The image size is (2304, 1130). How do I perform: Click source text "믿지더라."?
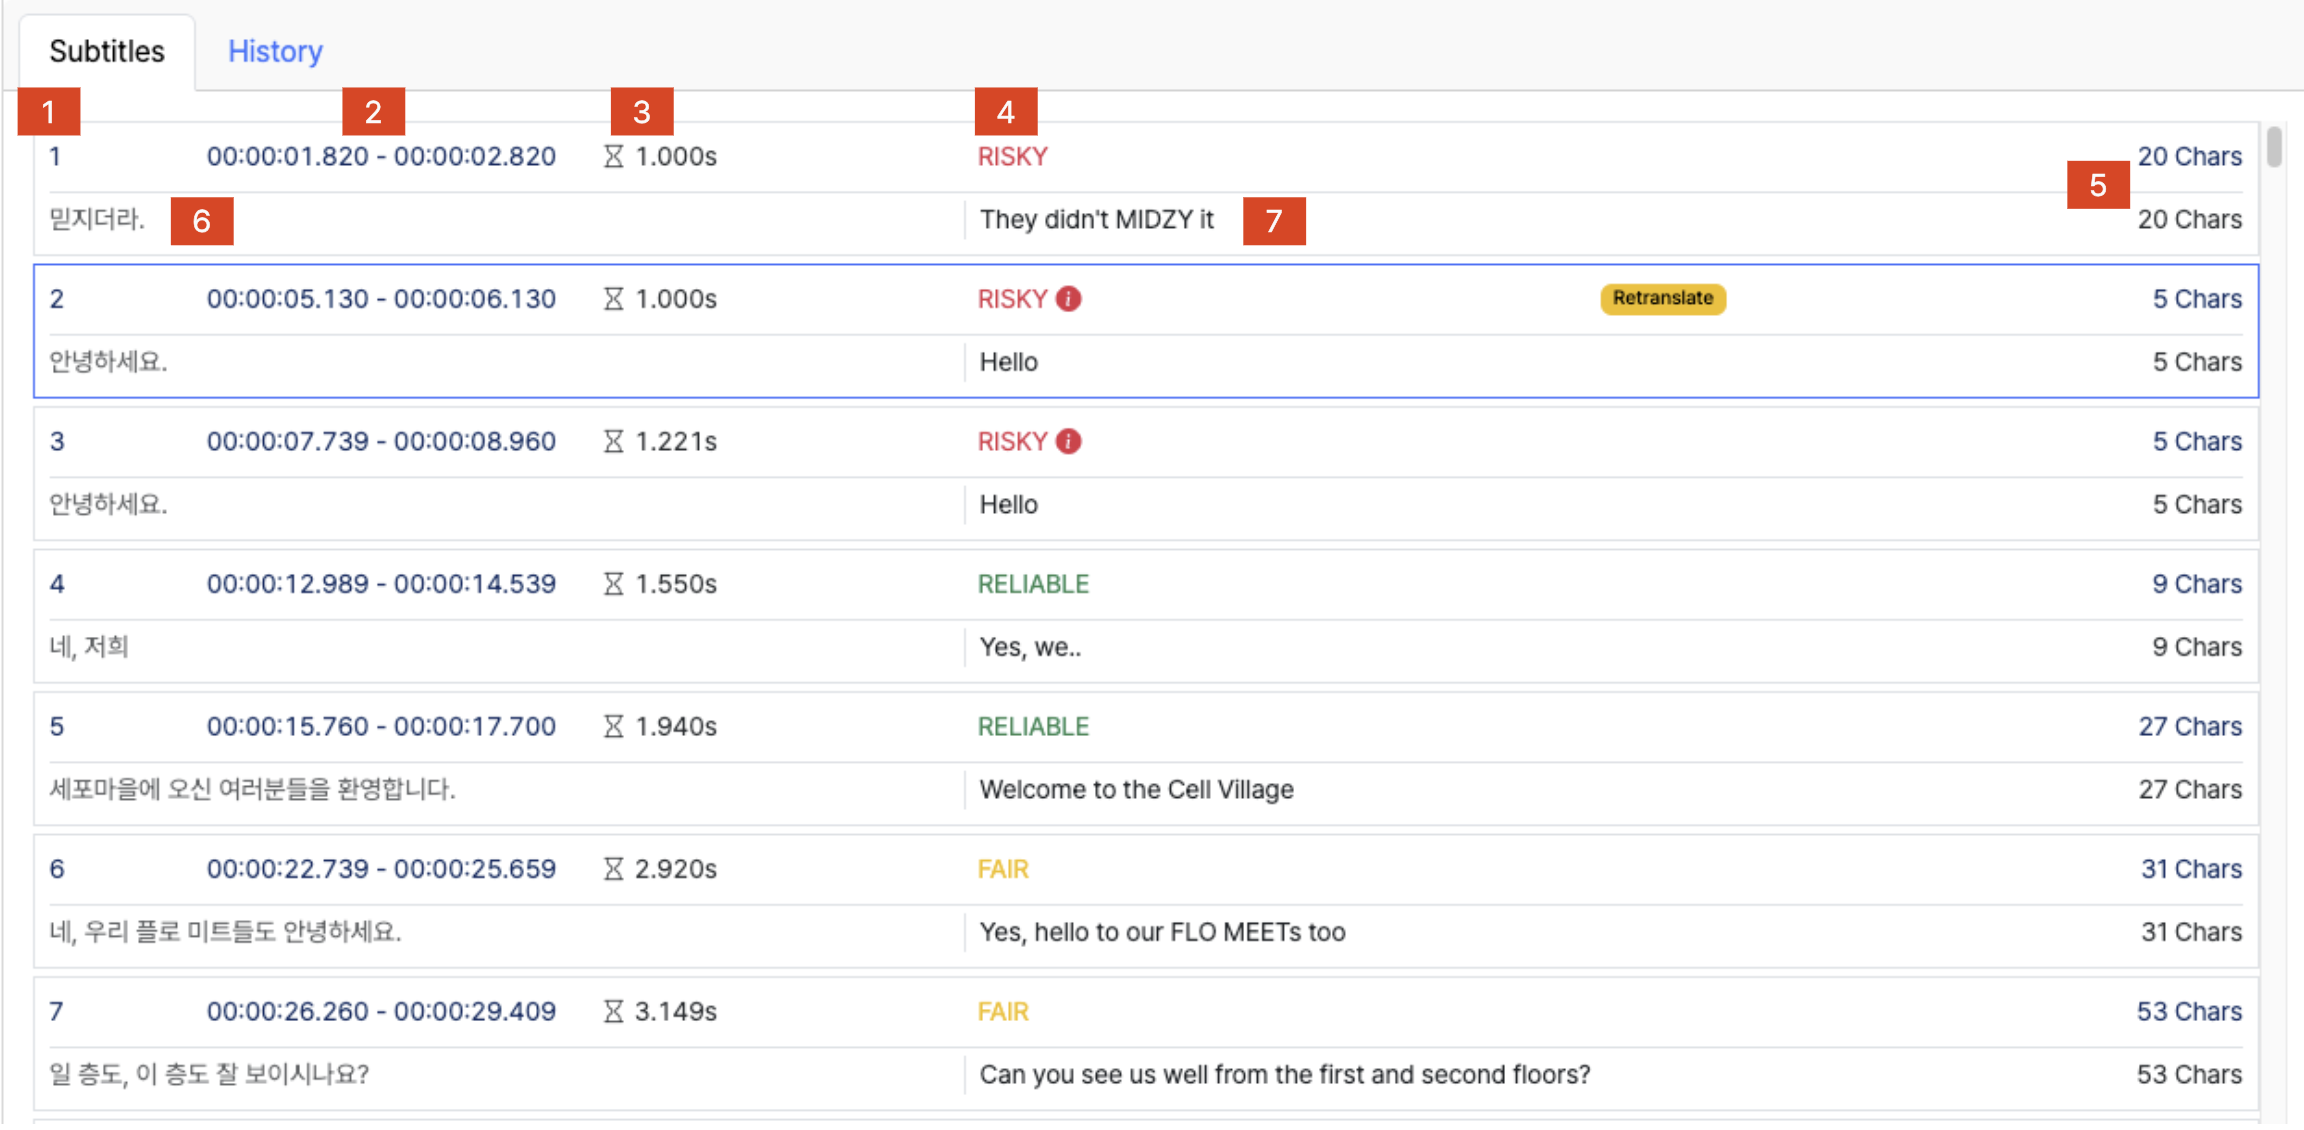(x=97, y=219)
